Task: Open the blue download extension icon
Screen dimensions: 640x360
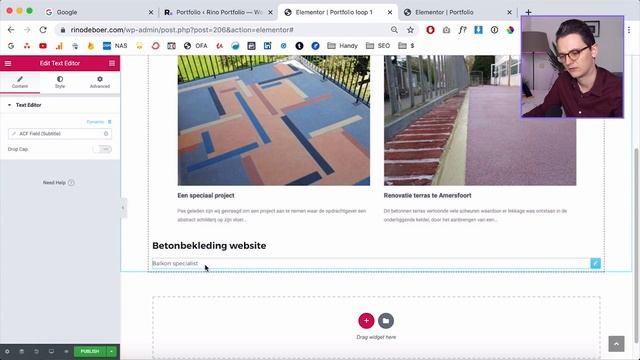Action: (x=478, y=30)
